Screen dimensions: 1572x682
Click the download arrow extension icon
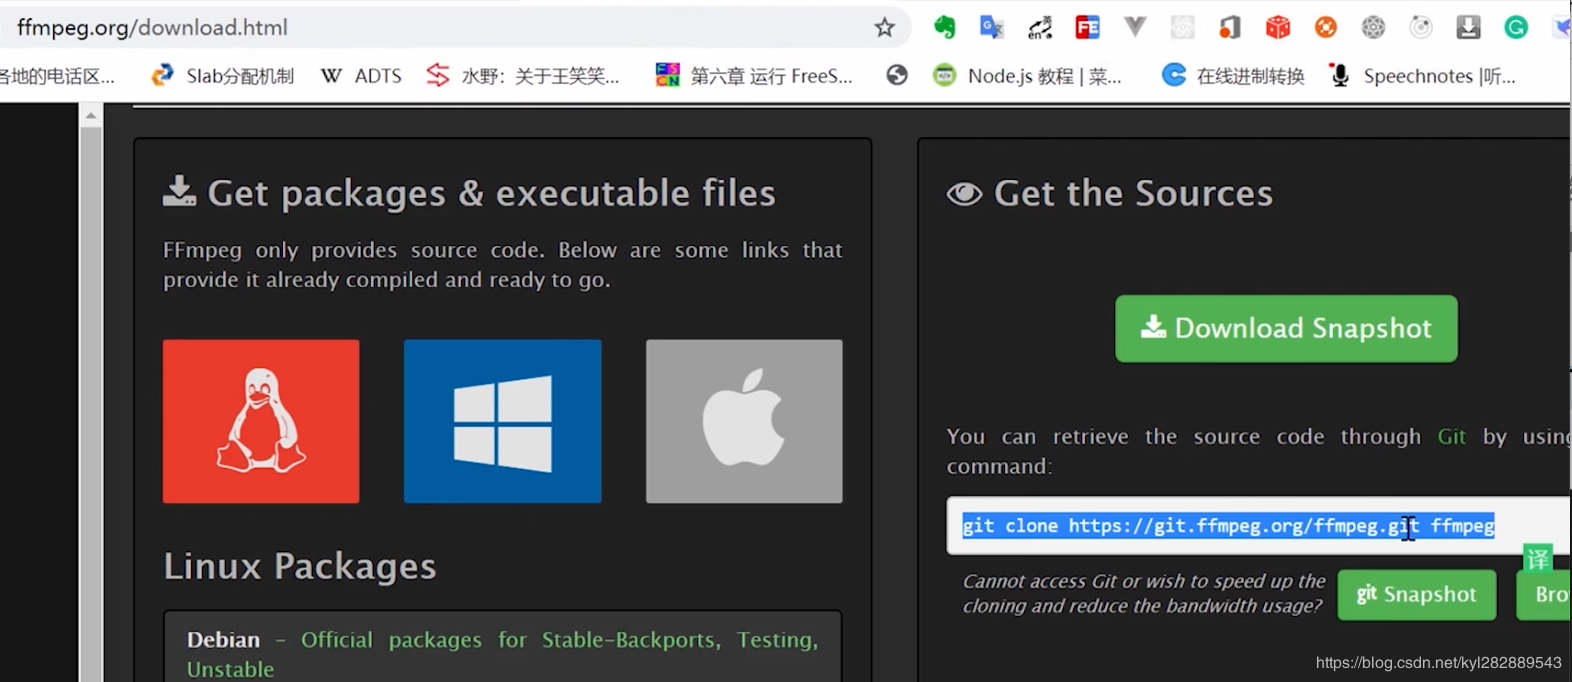click(x=1468, y=28)
